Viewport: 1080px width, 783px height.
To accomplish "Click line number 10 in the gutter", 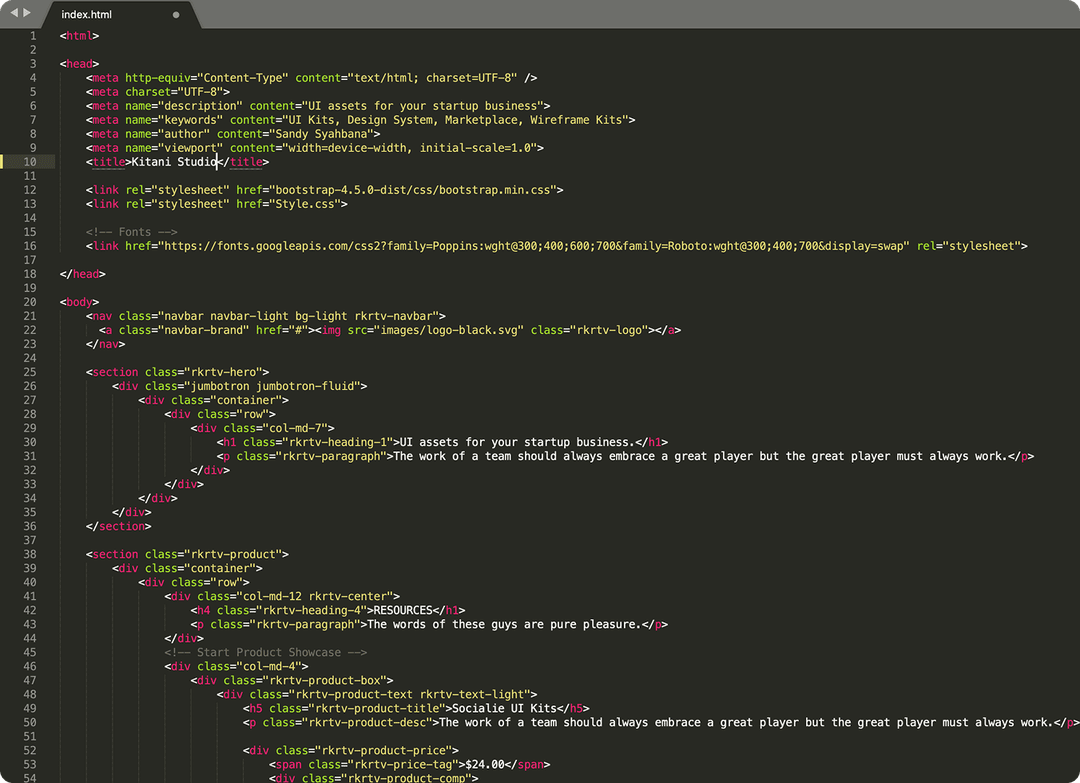I will pos(30,162).
